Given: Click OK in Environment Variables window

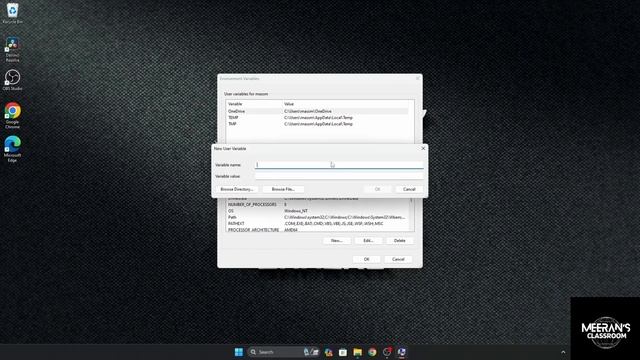Looking at the screenshot, I should (x=367, y=259).
